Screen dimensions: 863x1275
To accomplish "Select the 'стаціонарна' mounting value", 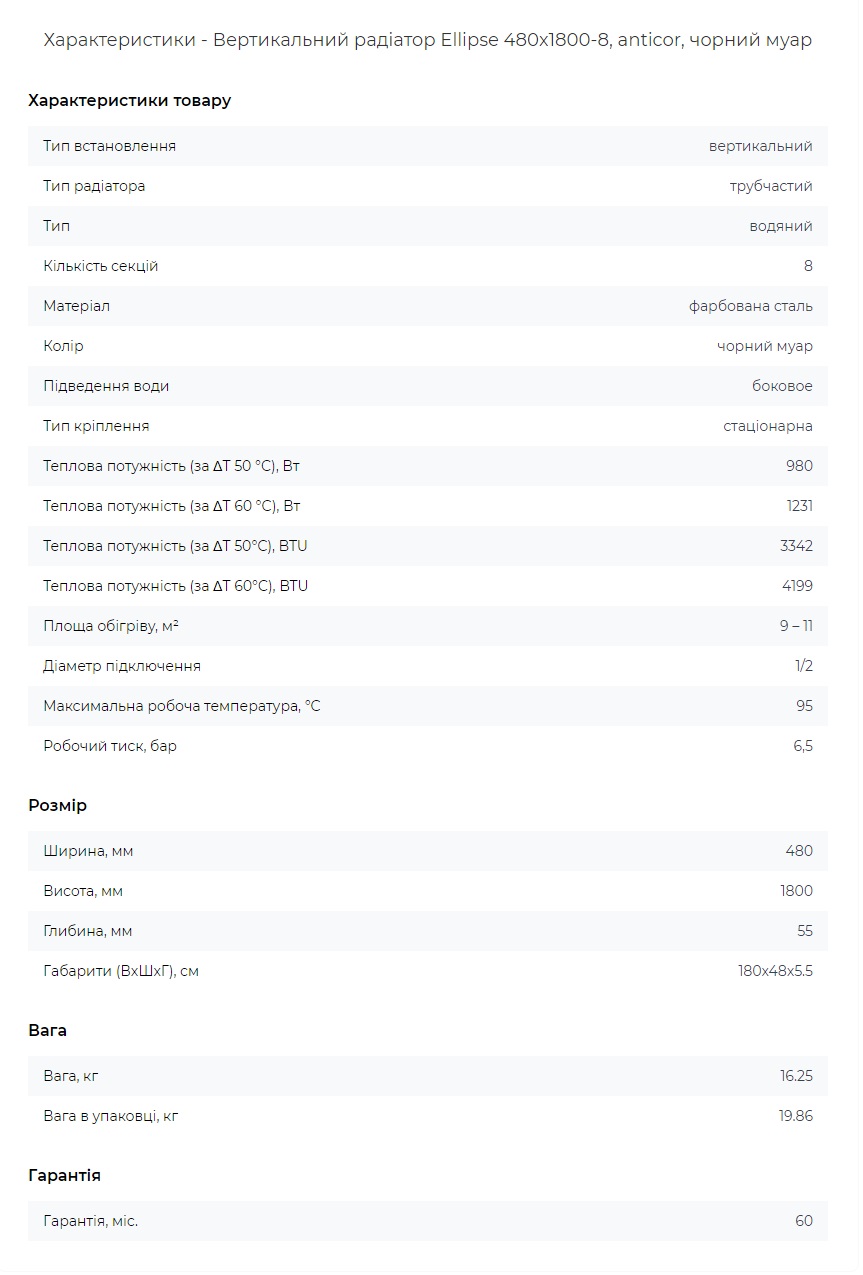I will click(768, 426).
